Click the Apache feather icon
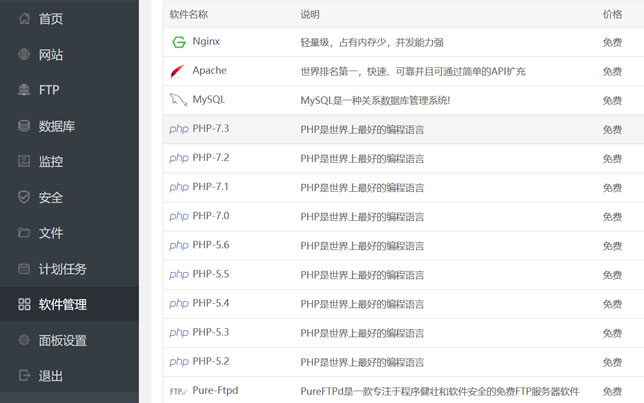 click(x=178, y=71)
